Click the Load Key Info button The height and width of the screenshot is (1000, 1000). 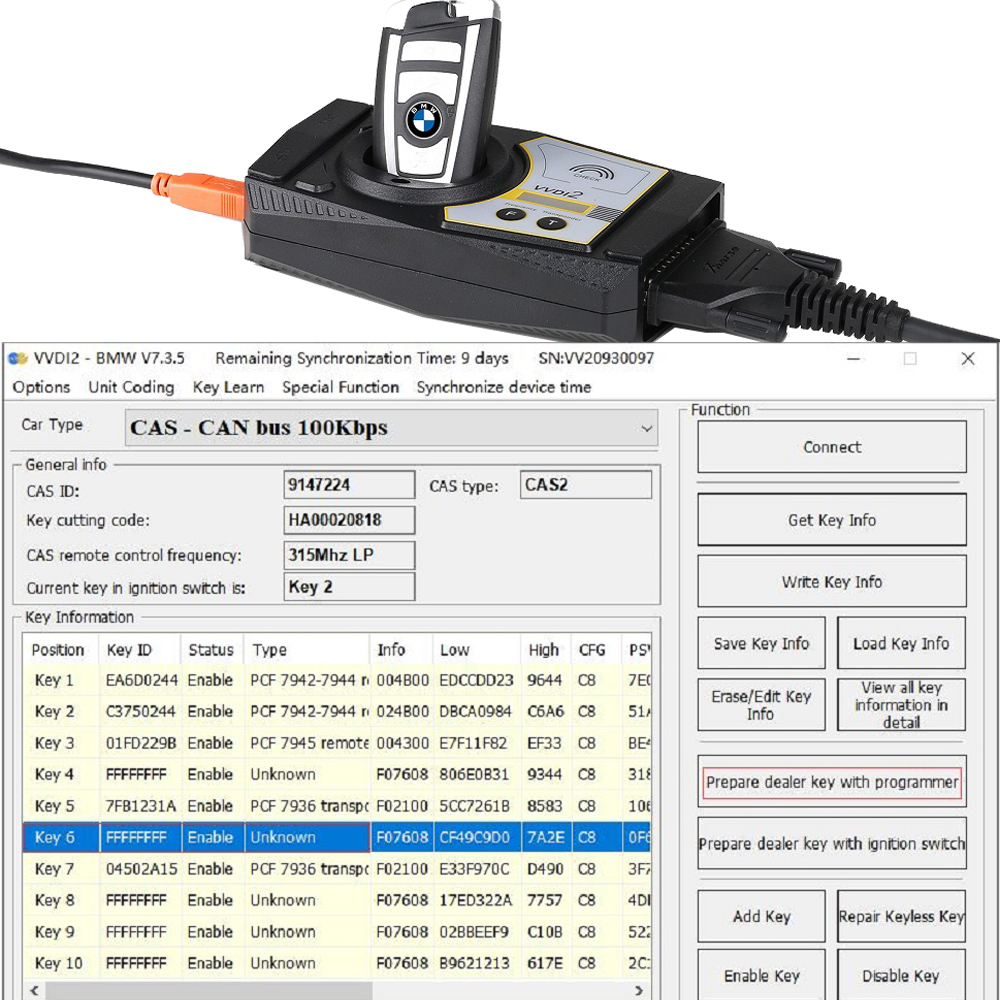901,643
